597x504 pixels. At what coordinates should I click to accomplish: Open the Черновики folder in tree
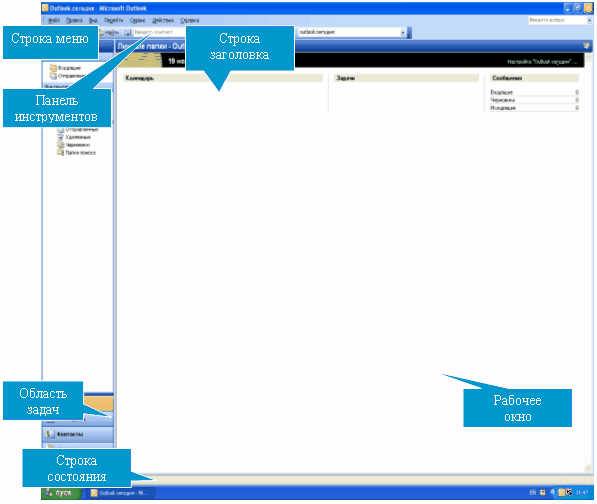(78, 145)
